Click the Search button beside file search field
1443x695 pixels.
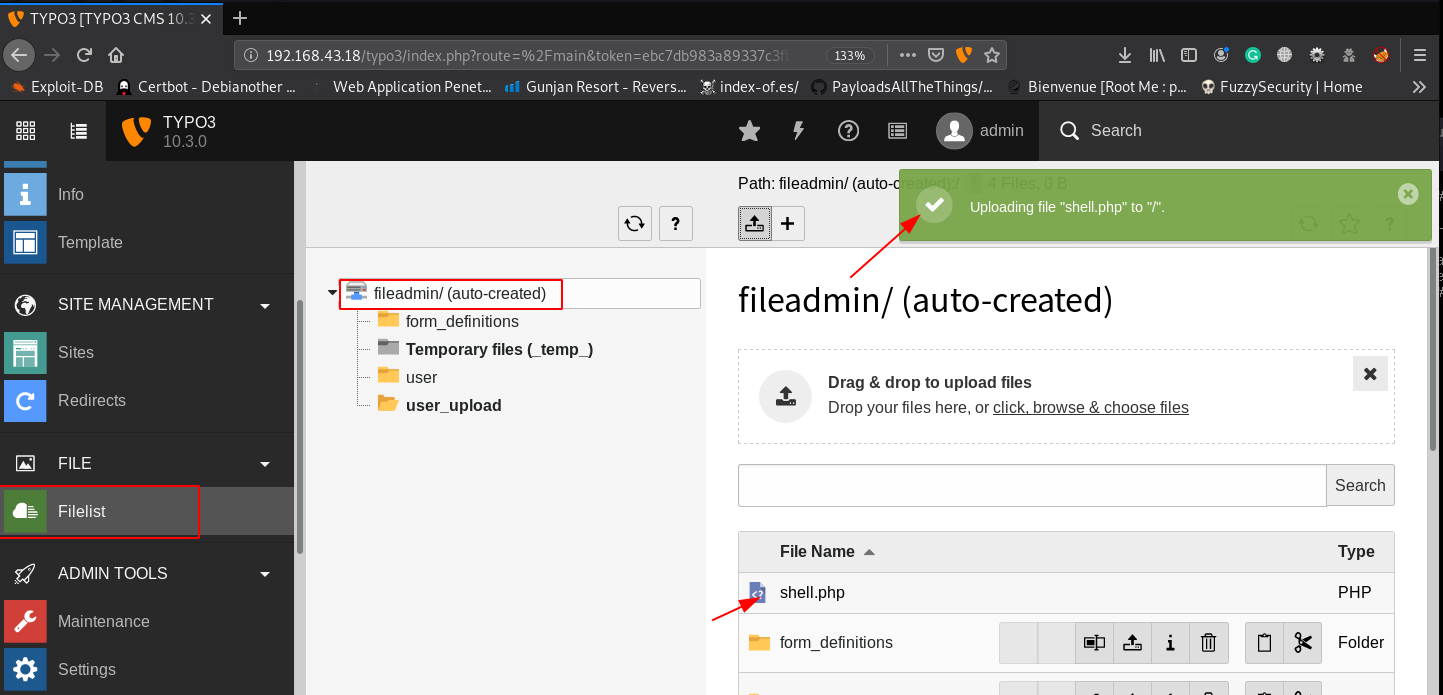[x=1360, y=486]
